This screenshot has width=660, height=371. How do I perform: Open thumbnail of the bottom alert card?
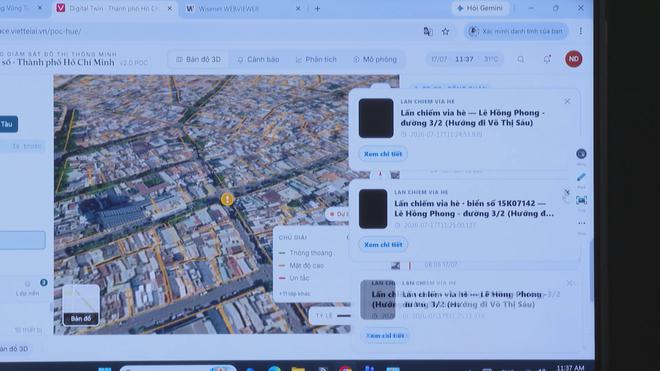coord(378,299)
